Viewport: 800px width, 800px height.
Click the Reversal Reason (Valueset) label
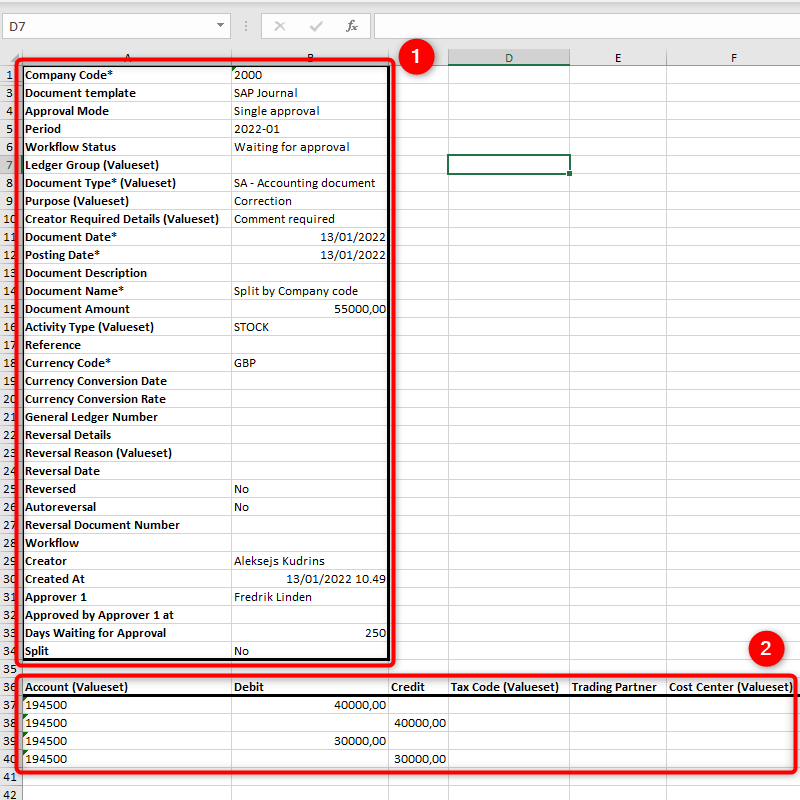pos(98,453)
